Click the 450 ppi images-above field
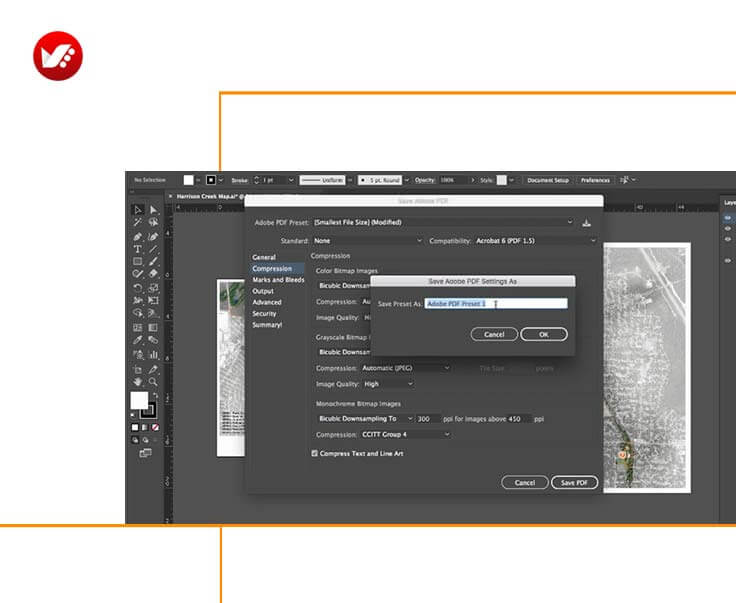This screenshot has width=736, height=603. [x=519, y=419]
